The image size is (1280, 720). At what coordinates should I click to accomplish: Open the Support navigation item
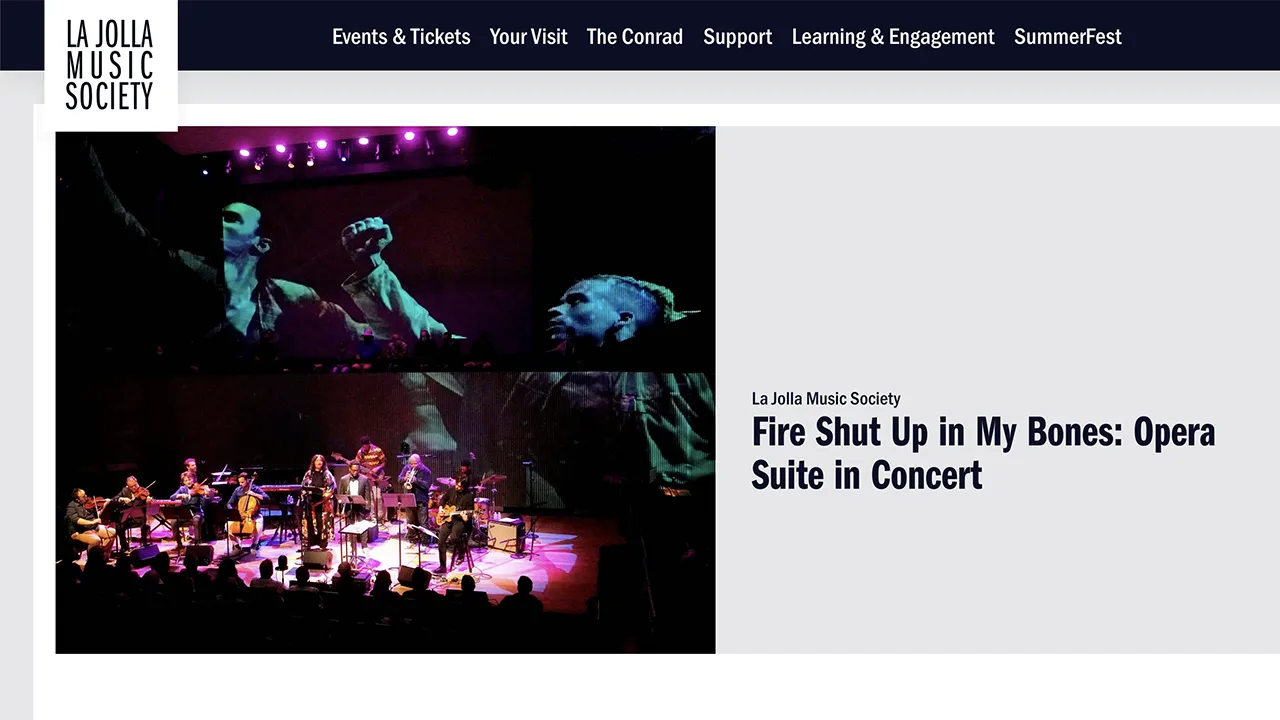(x=737, y=37)
